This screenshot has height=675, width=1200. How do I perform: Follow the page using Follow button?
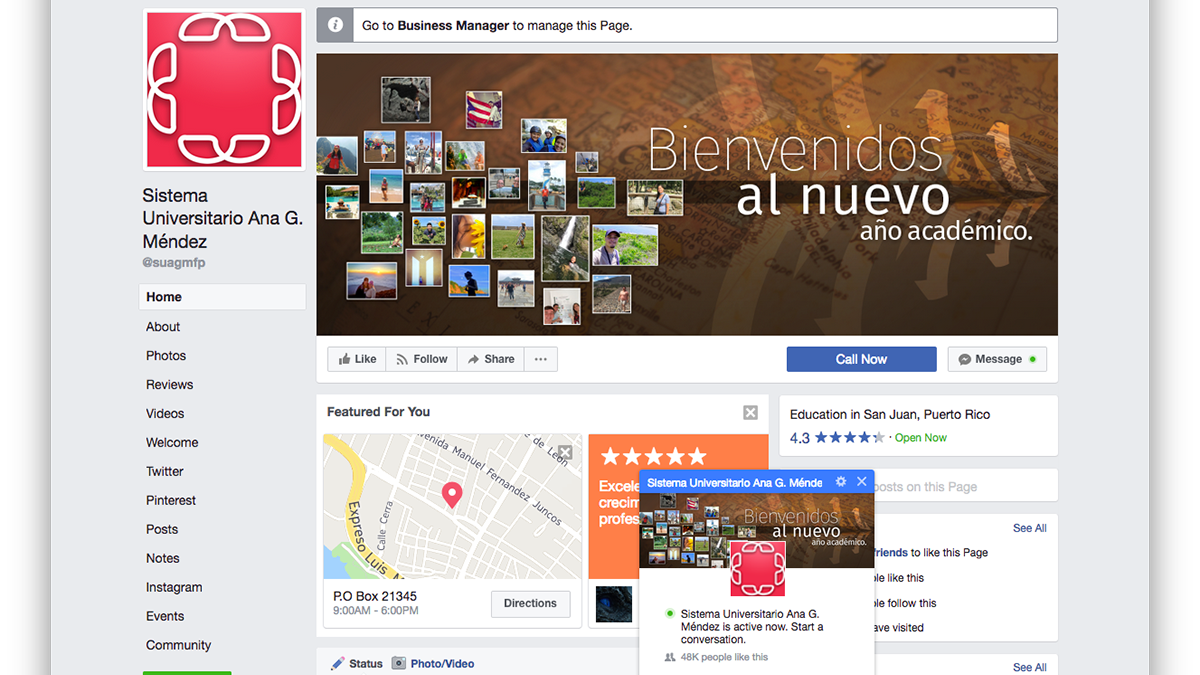pos(421,359)
